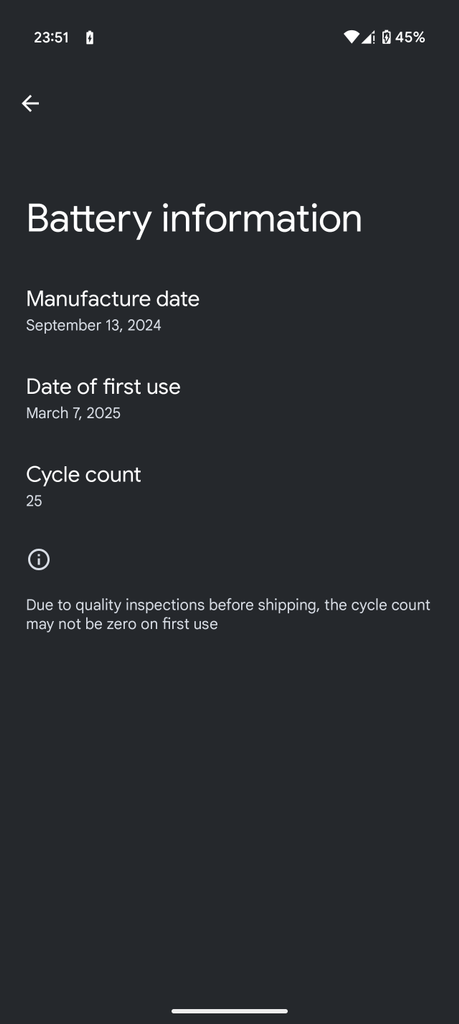This screenshot has width=459, height=1024.
Task: Tap the quality inspections note text
Action: (228, 614)
